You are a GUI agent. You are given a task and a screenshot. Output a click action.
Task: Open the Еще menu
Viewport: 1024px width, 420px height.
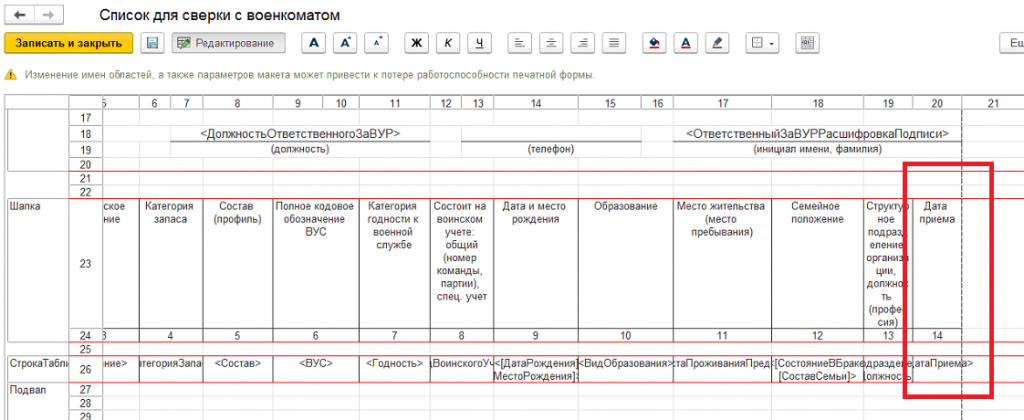1012,43
